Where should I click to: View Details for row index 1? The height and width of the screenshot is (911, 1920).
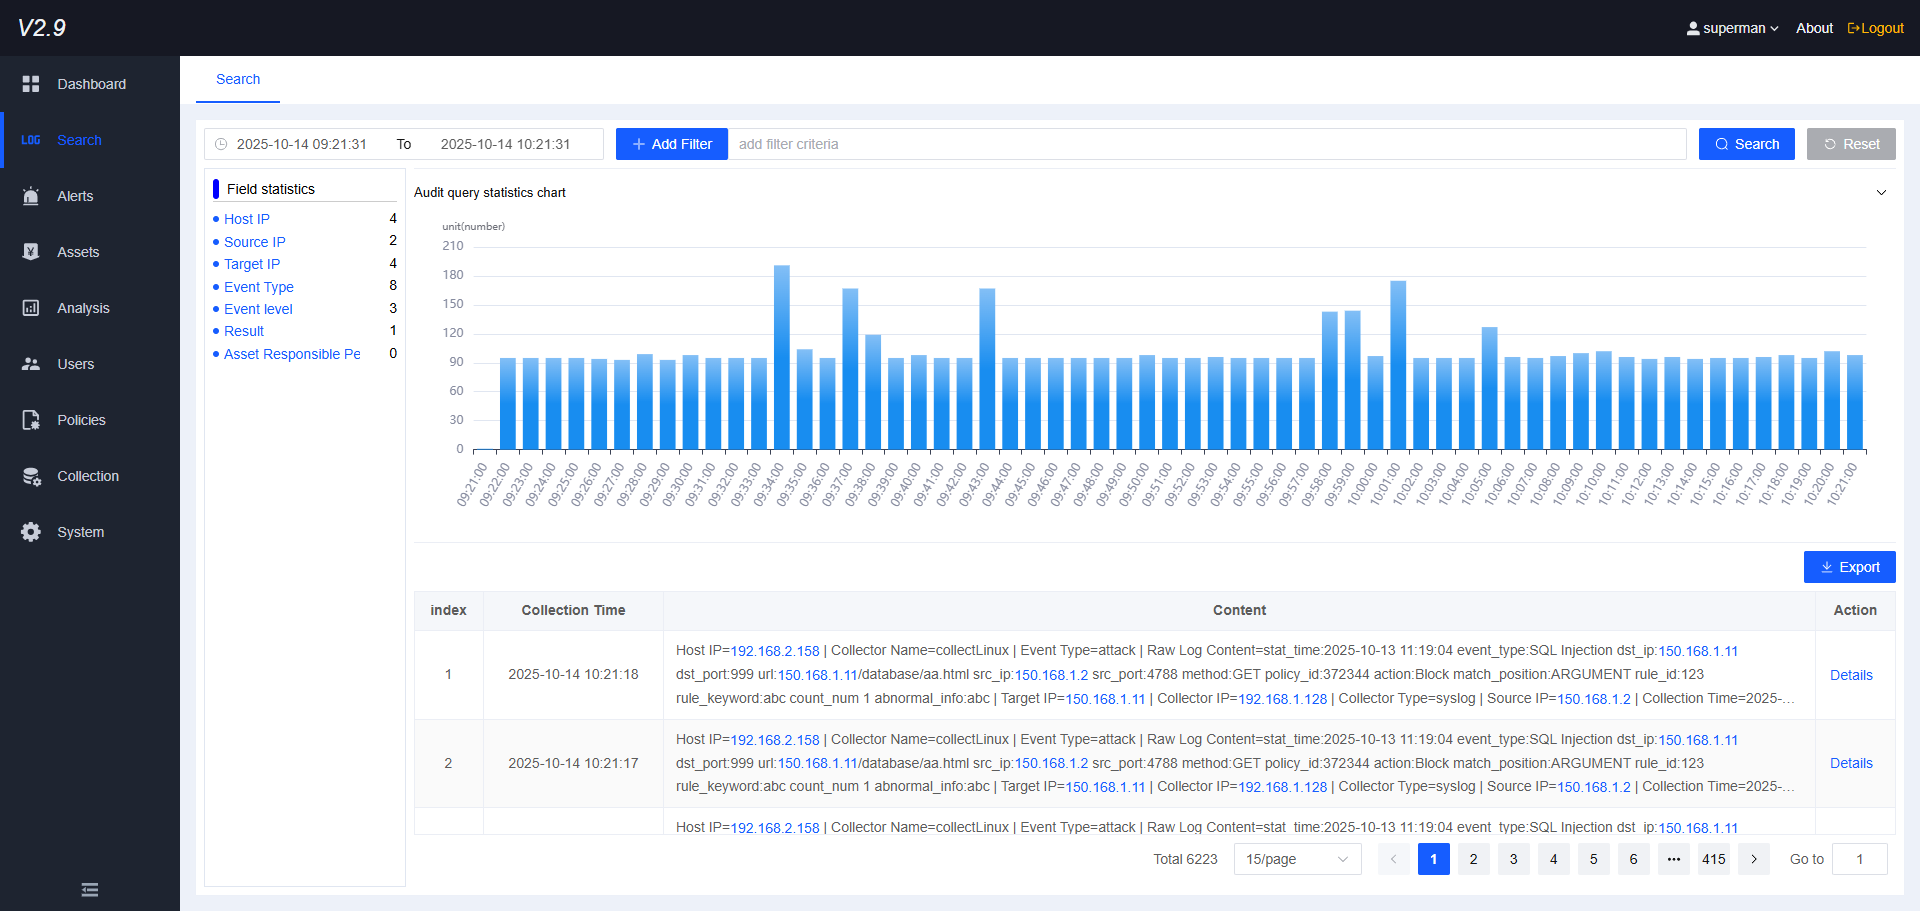[1851, 675]
